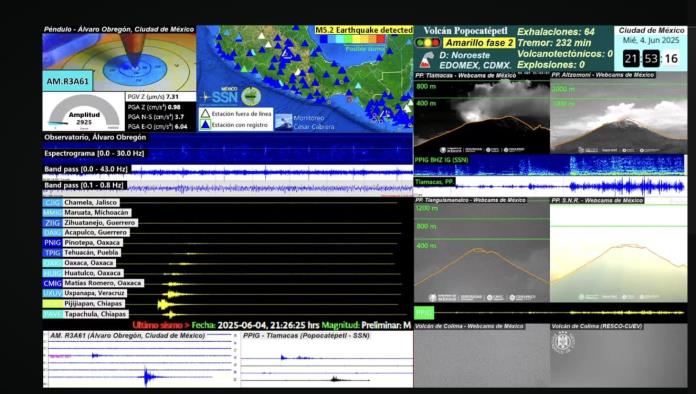The width and height of the screenshot is (696, 394).
Task: Click the traffic light alert icon for Popocatépetl
Action: pyautogui.click(x=427, y=43)
